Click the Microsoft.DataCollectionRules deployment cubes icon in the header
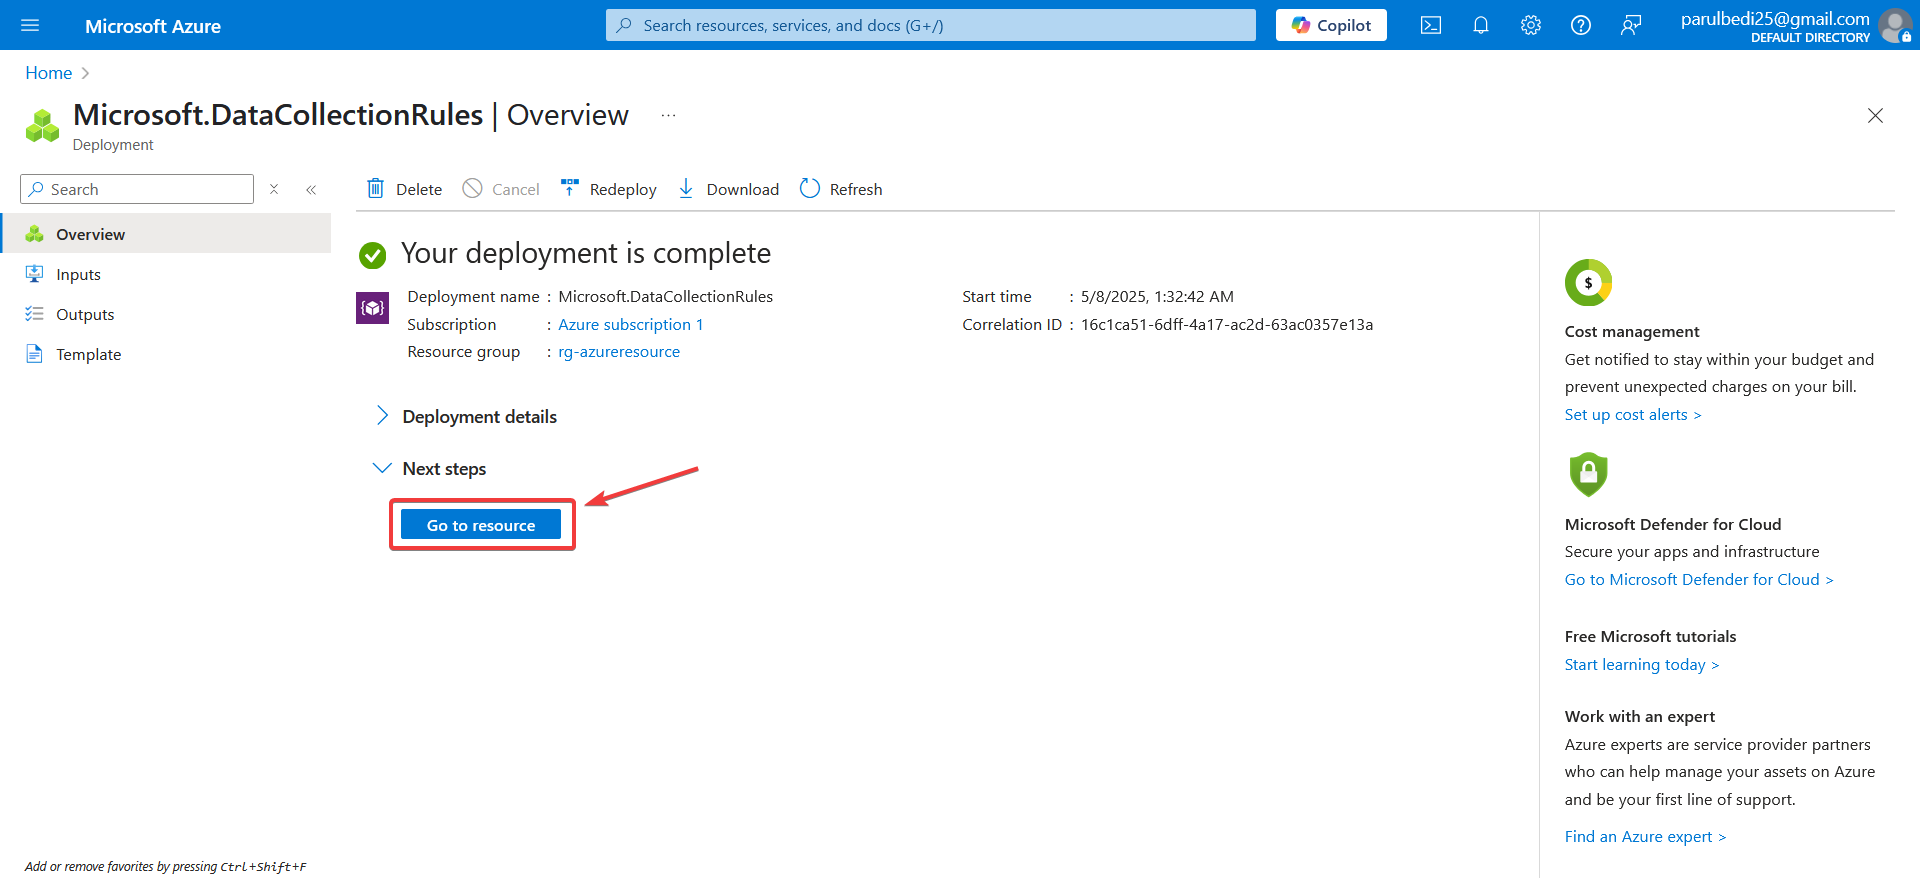1920x878 pixels. 42,126
